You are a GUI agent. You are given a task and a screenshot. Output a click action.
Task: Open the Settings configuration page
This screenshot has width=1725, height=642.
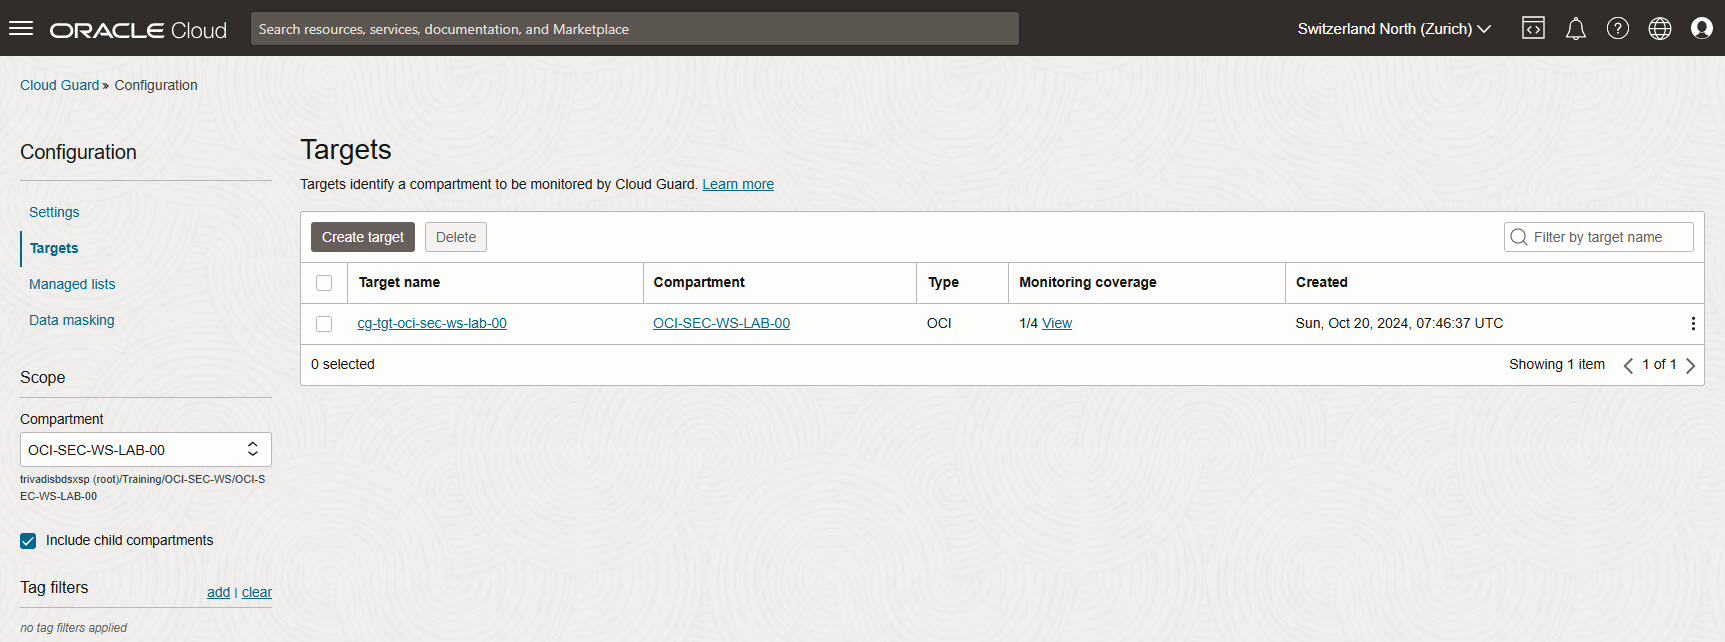pos(54,212)
